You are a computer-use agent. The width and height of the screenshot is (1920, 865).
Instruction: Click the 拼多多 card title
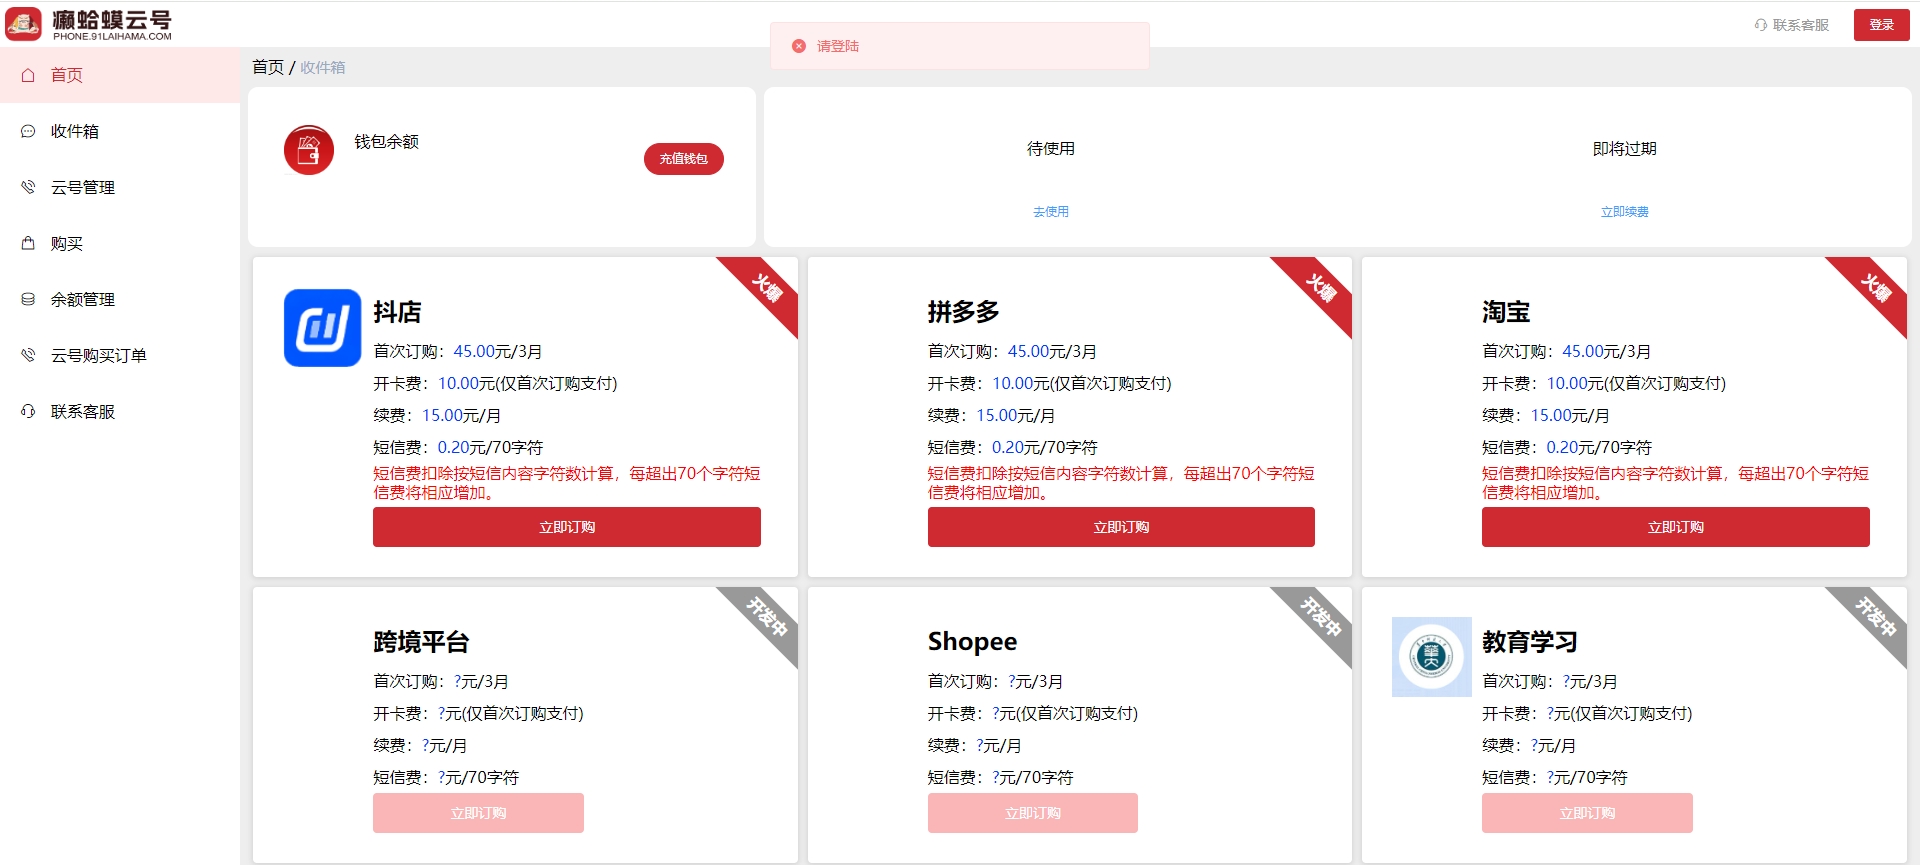coord(964,312)
